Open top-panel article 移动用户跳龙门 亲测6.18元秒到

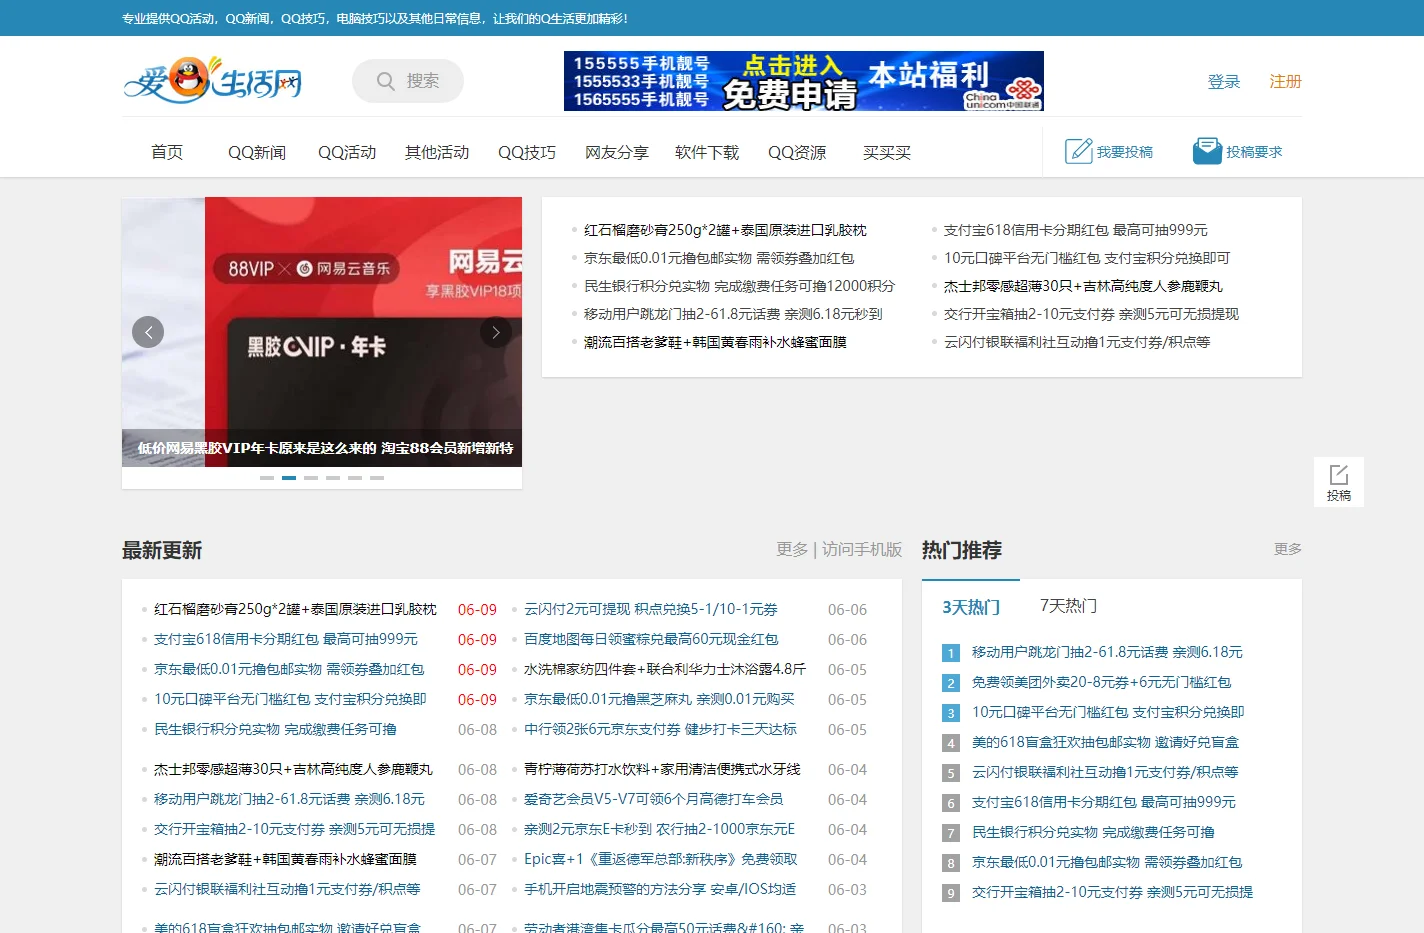(x=733, y=314)
